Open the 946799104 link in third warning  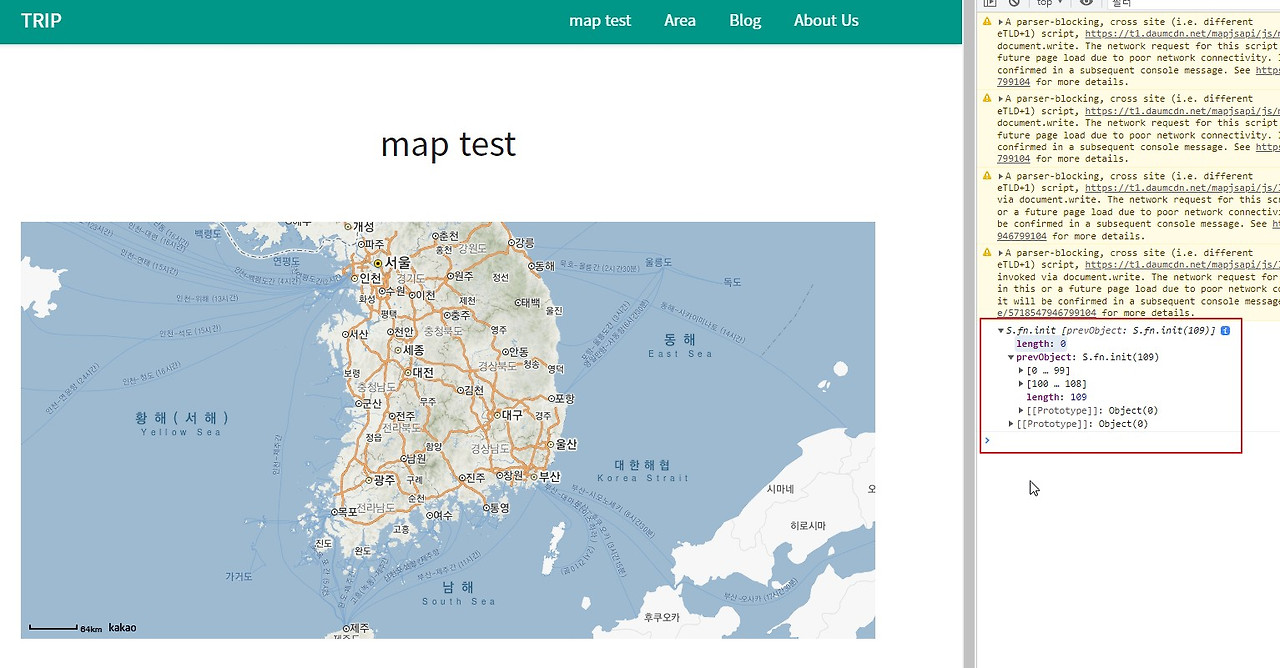tap(1022, 236)
